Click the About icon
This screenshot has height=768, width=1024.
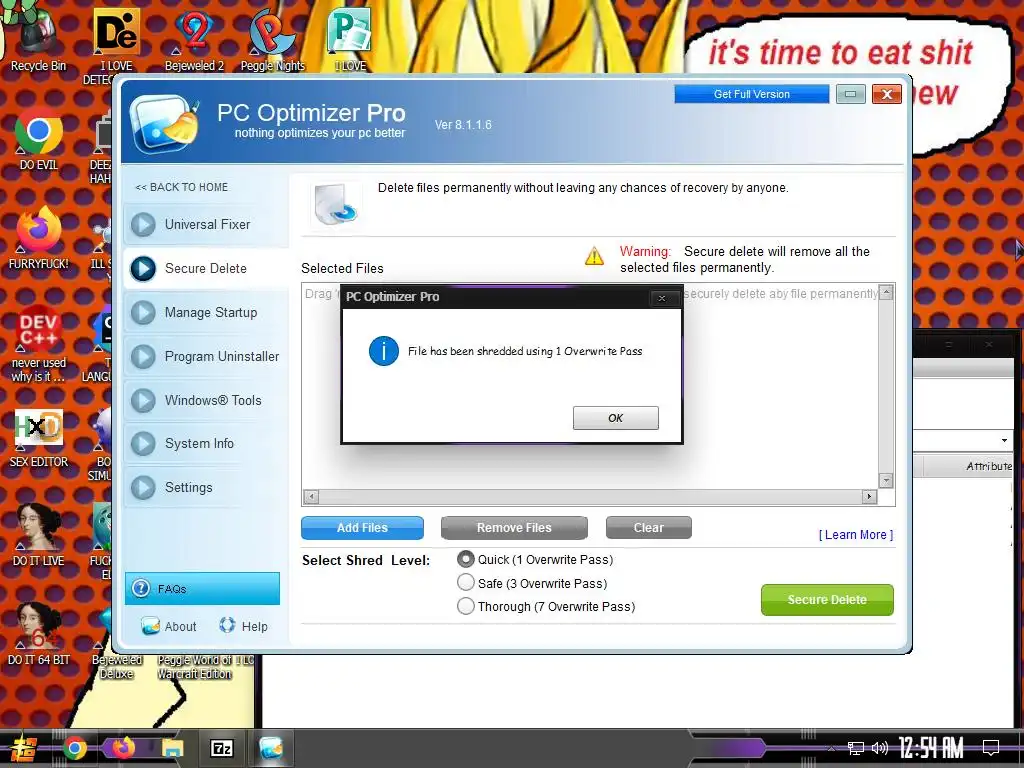pyautogui.click(x=150, y=626)
